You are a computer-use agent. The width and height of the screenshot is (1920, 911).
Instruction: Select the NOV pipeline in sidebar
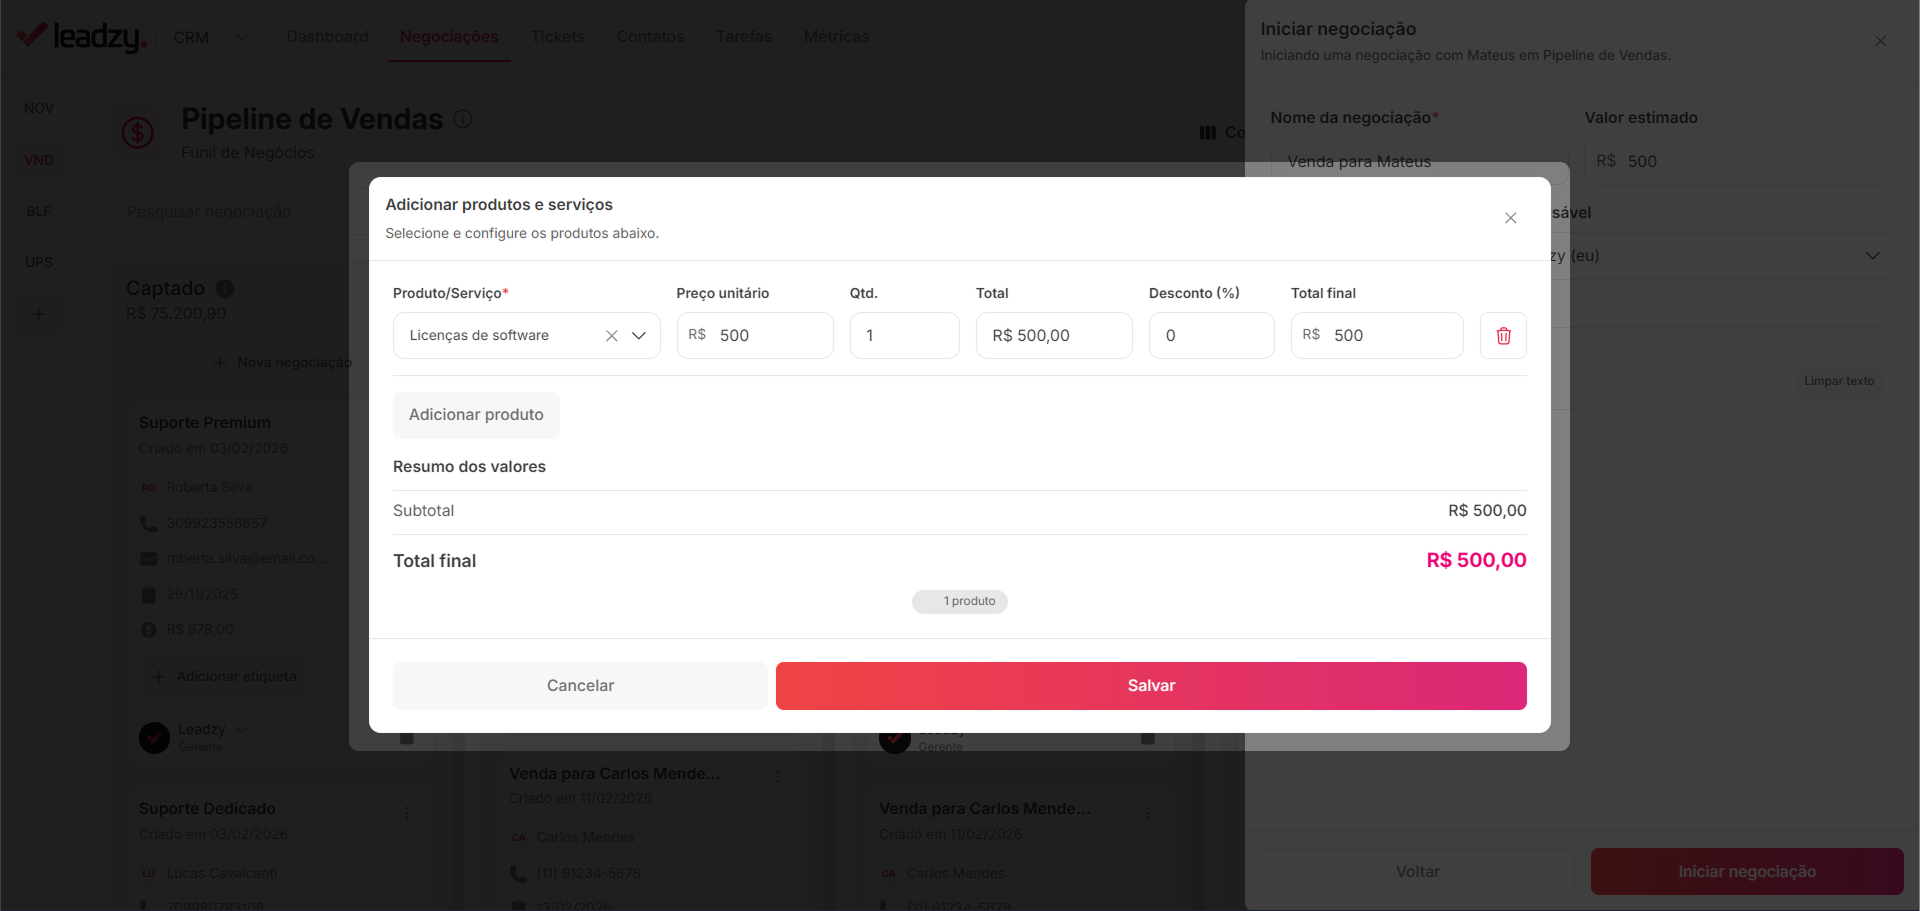point(39,108)
